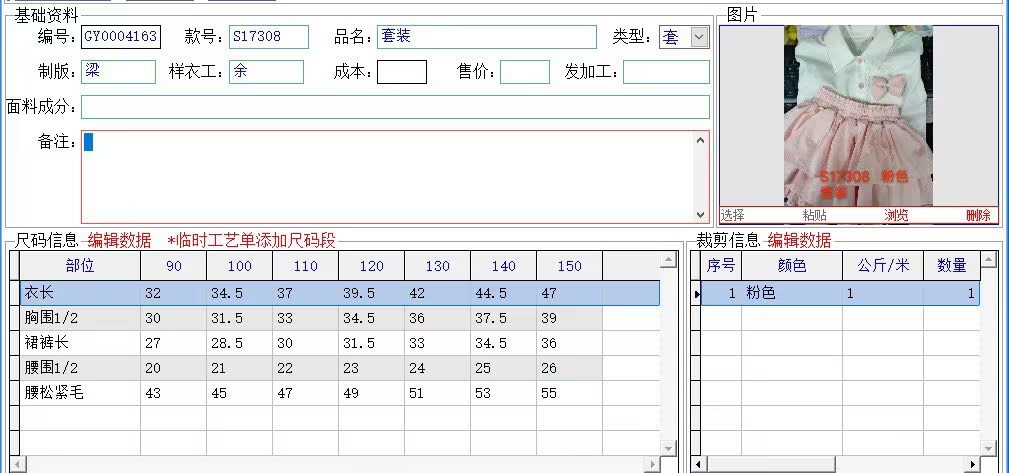
Task: Click size table horizontal scrollbar left arrow
Action: pyautogui.click(x=18, y=464)
